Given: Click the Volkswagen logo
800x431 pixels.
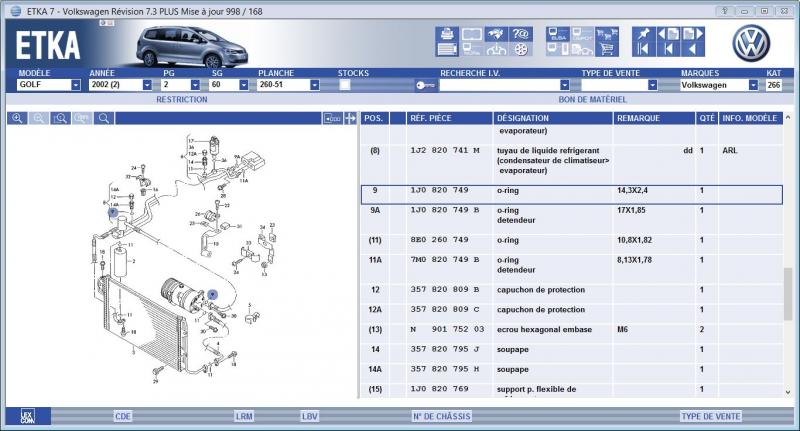Looking at the screenshot, I should coord(751,43).
